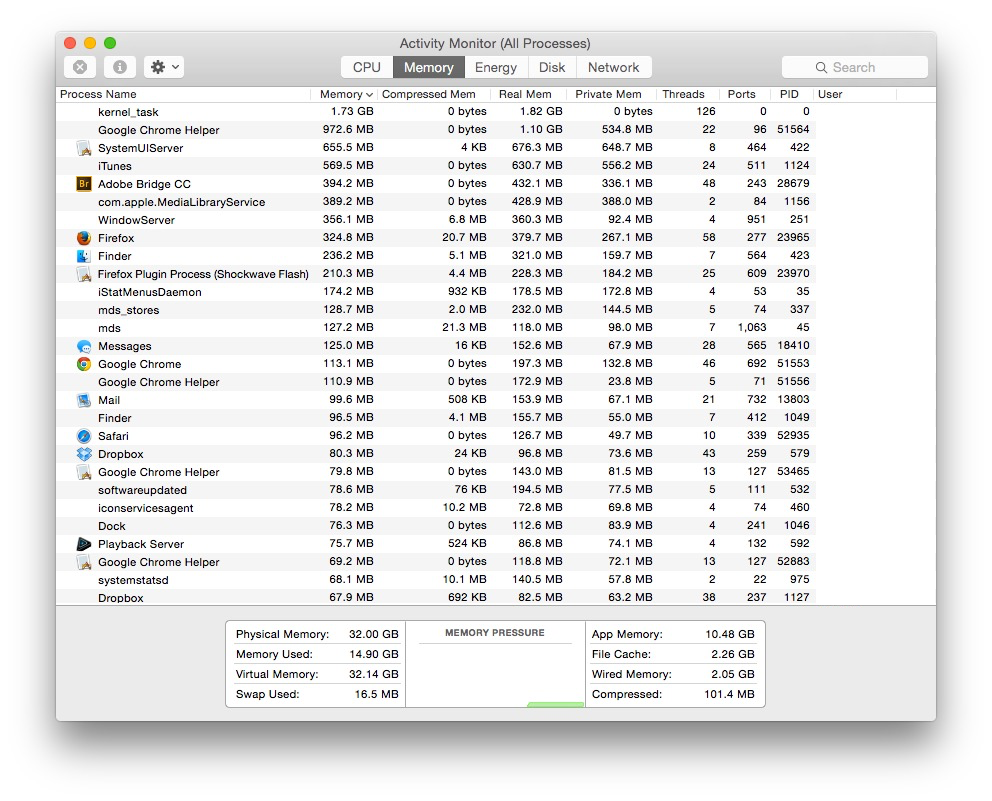Click the Safari process icon
Viewport: 992px width, 801px height.
(x=84, y=436)
